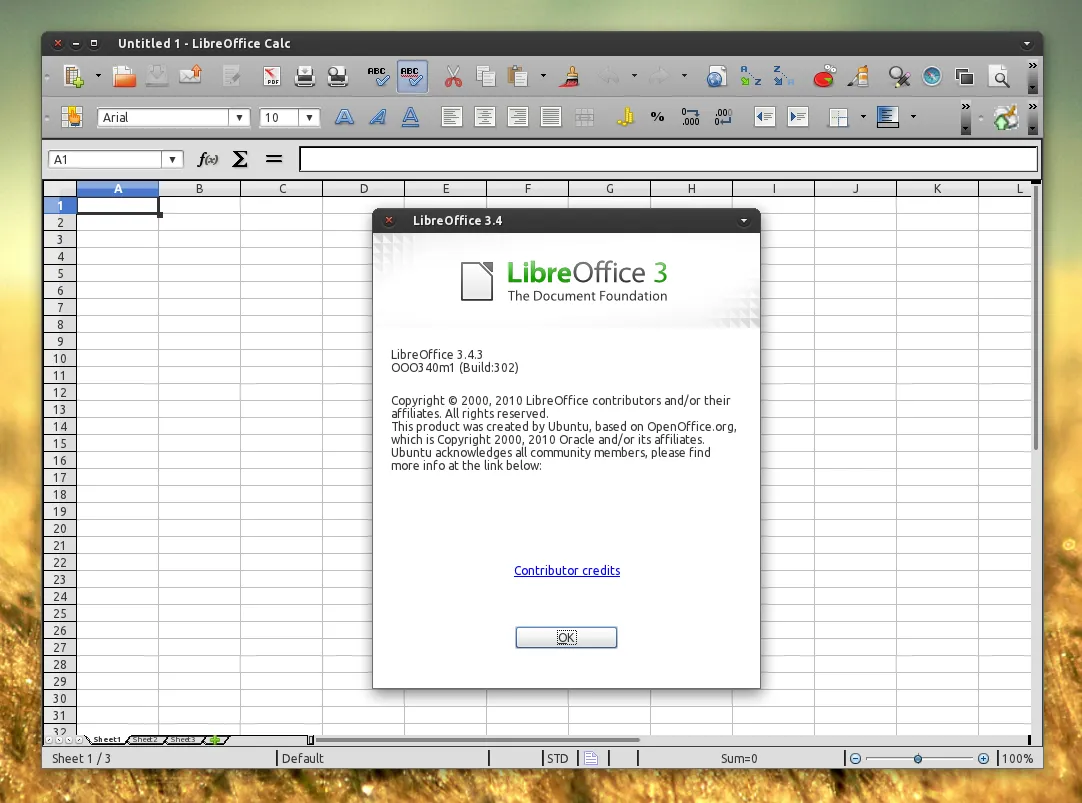Open the Contributor credits link
The width and height of the screenshot is (1082, 803).
pyautogui.click(x=567, y=570)
